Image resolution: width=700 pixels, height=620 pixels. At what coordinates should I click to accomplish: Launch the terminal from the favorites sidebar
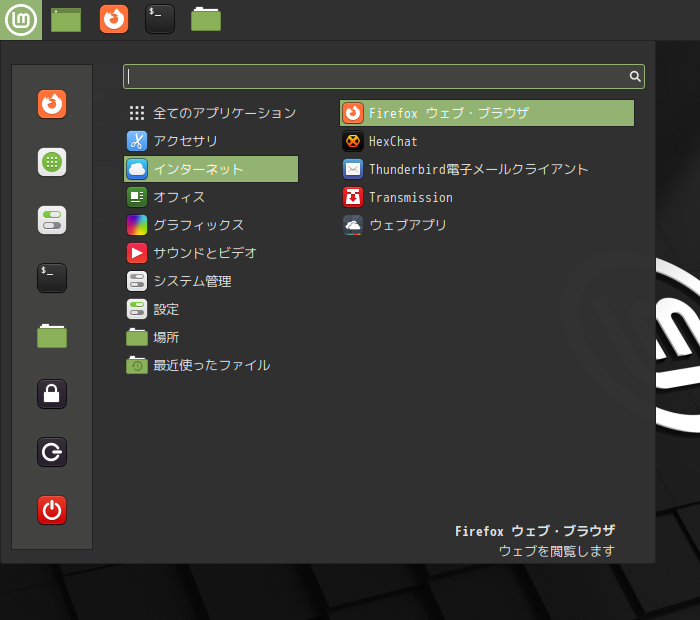52,278
